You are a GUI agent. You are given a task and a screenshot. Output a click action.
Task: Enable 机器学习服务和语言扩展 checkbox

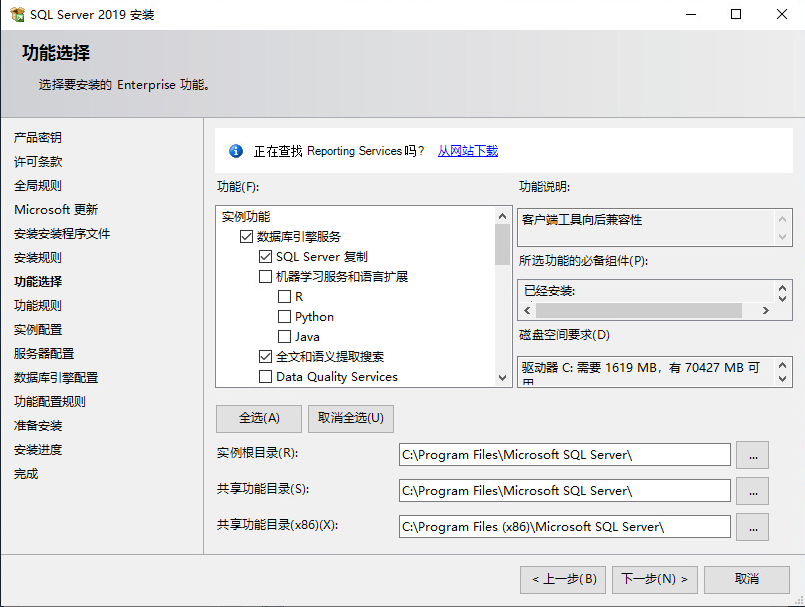pos(265,277)
